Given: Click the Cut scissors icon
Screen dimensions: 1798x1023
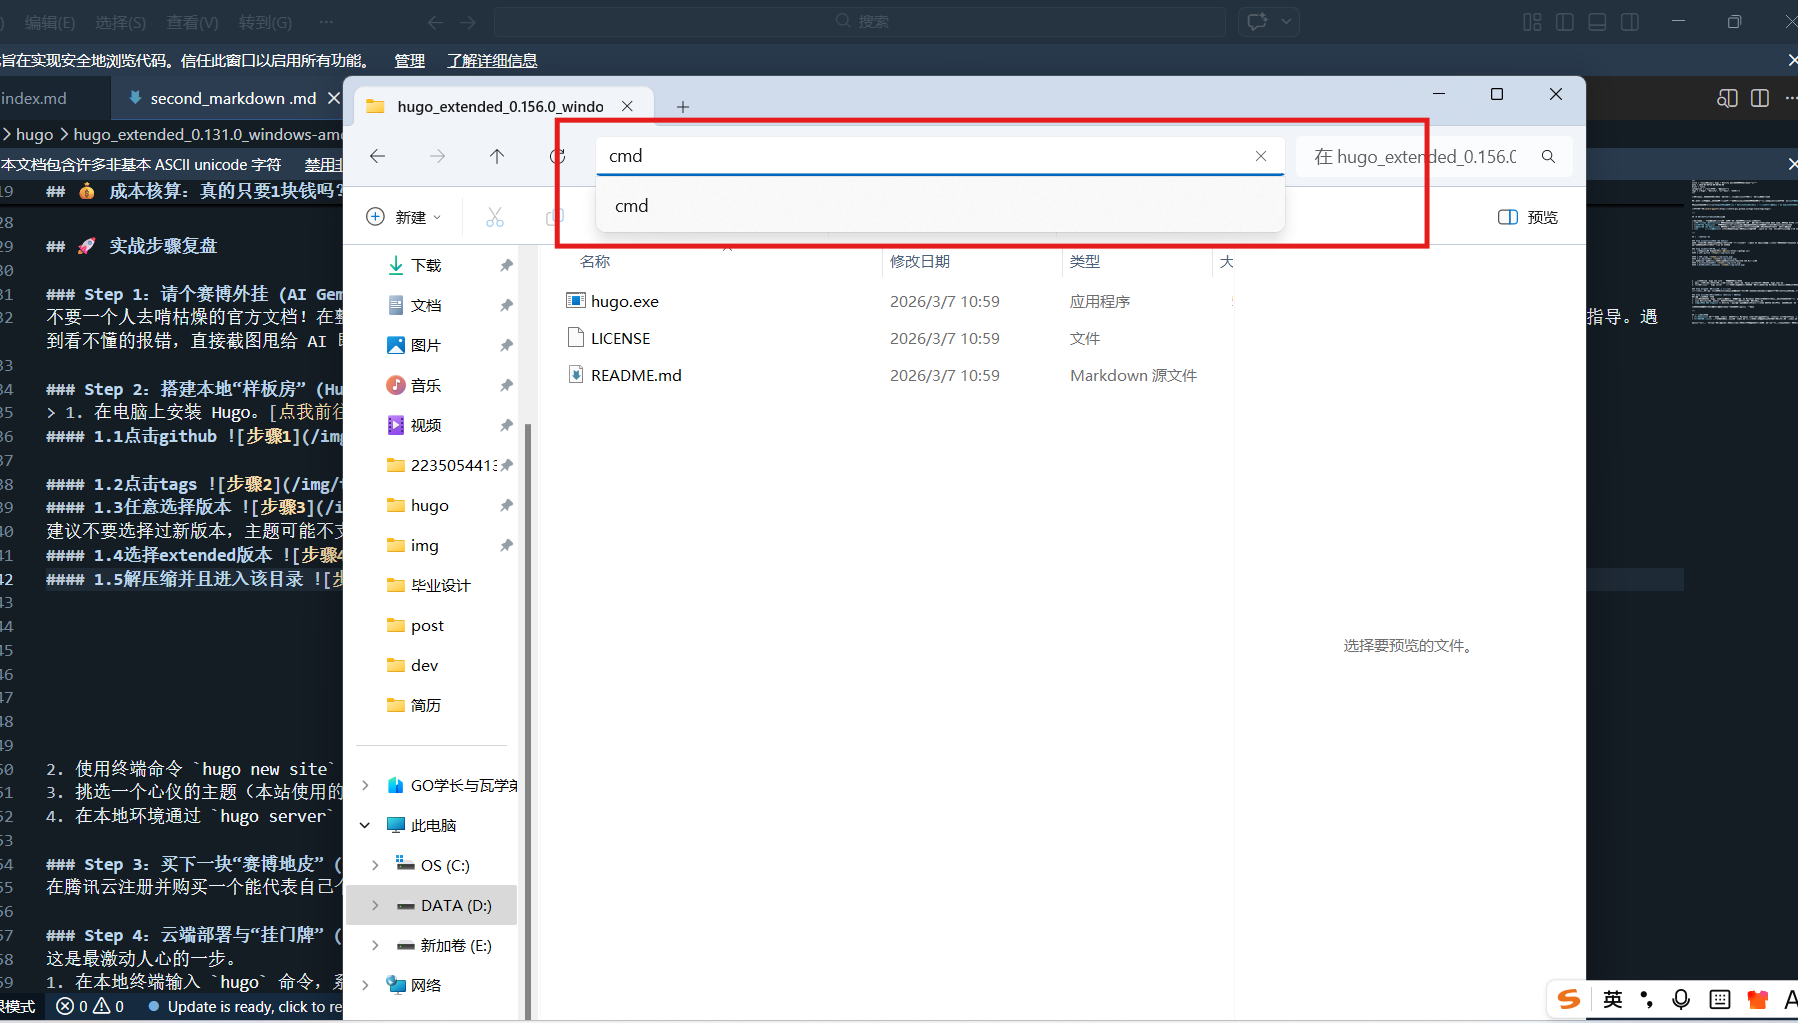Looking at the screenshot, I should [495, 217].
